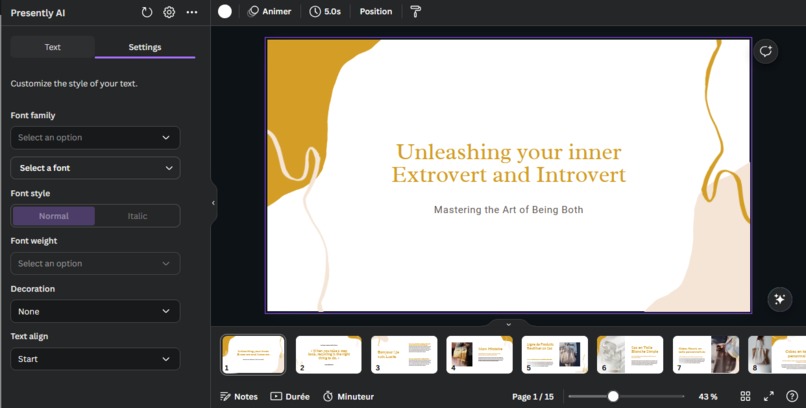806x408 pixels.
Task: Open the Position panel
Action: 376,11
